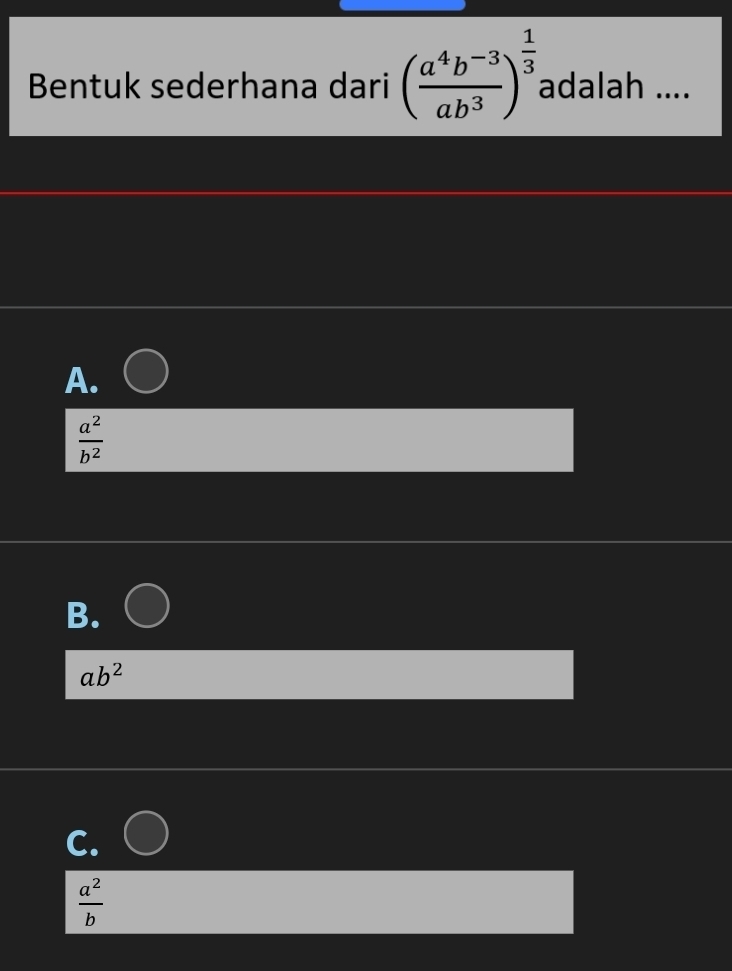Screen dimensions: 732x971
Task: Click the word 'adalah' in question
Action: pyautogui.click(x=591, y=85)
